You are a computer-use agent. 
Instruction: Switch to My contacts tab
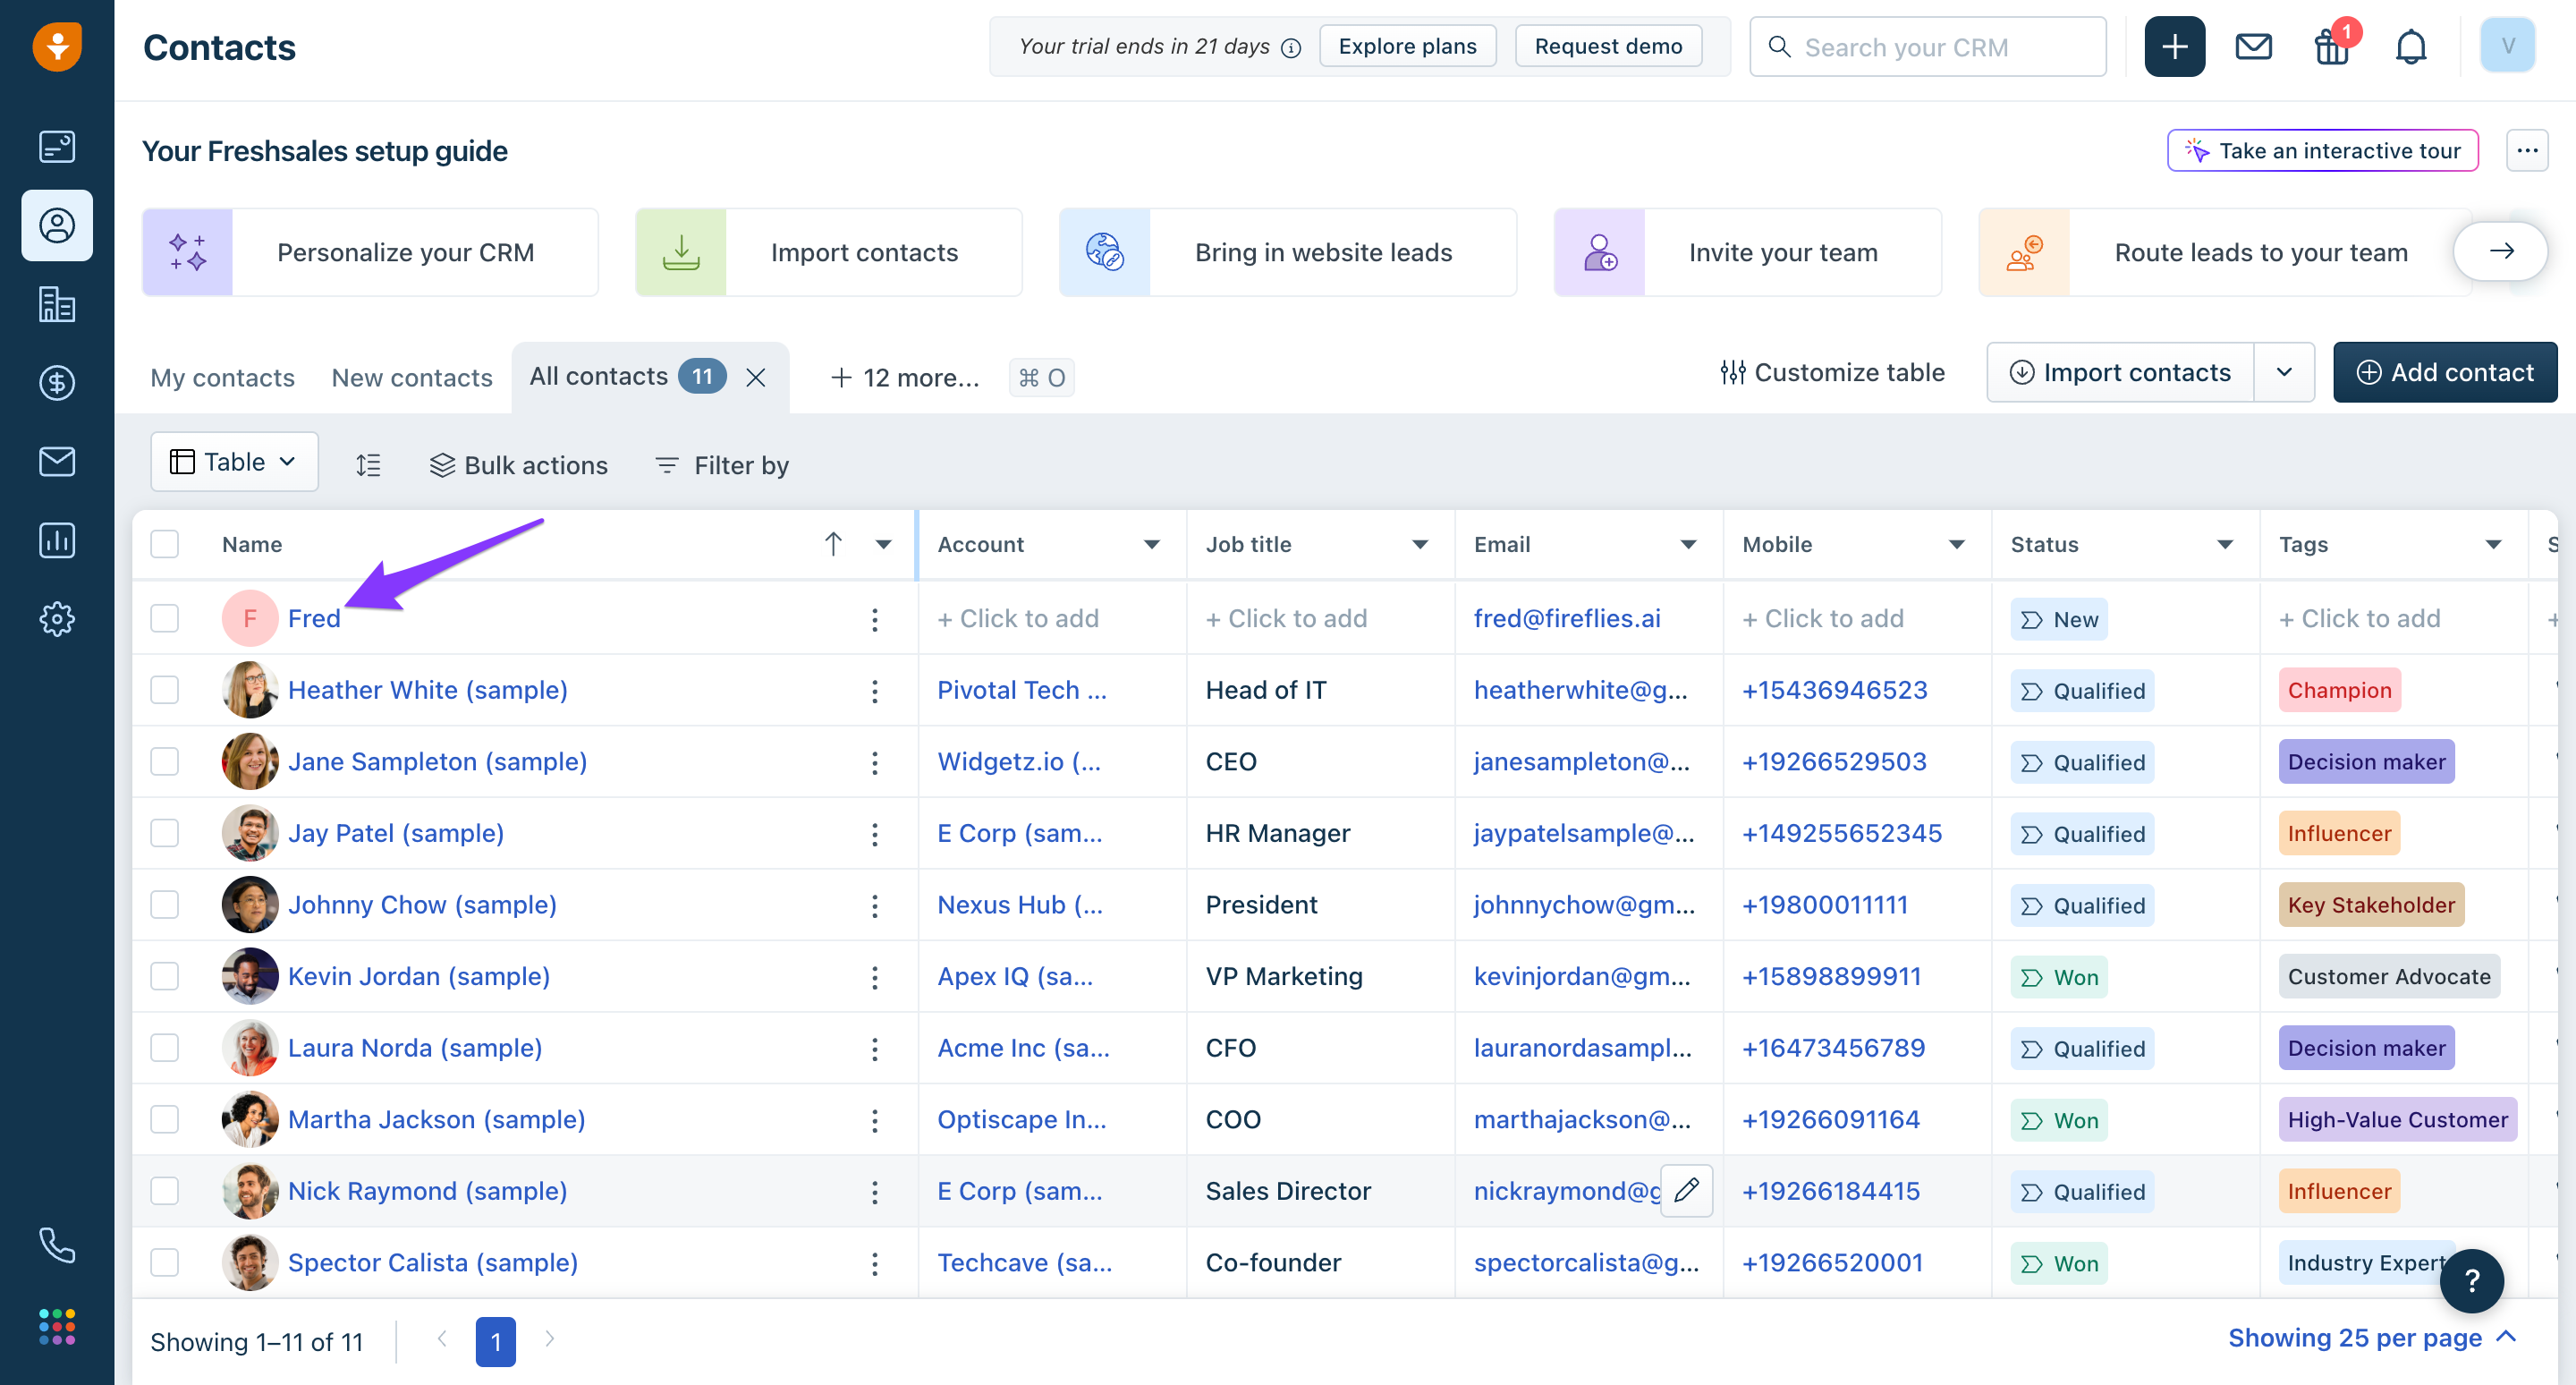[222, 378]
